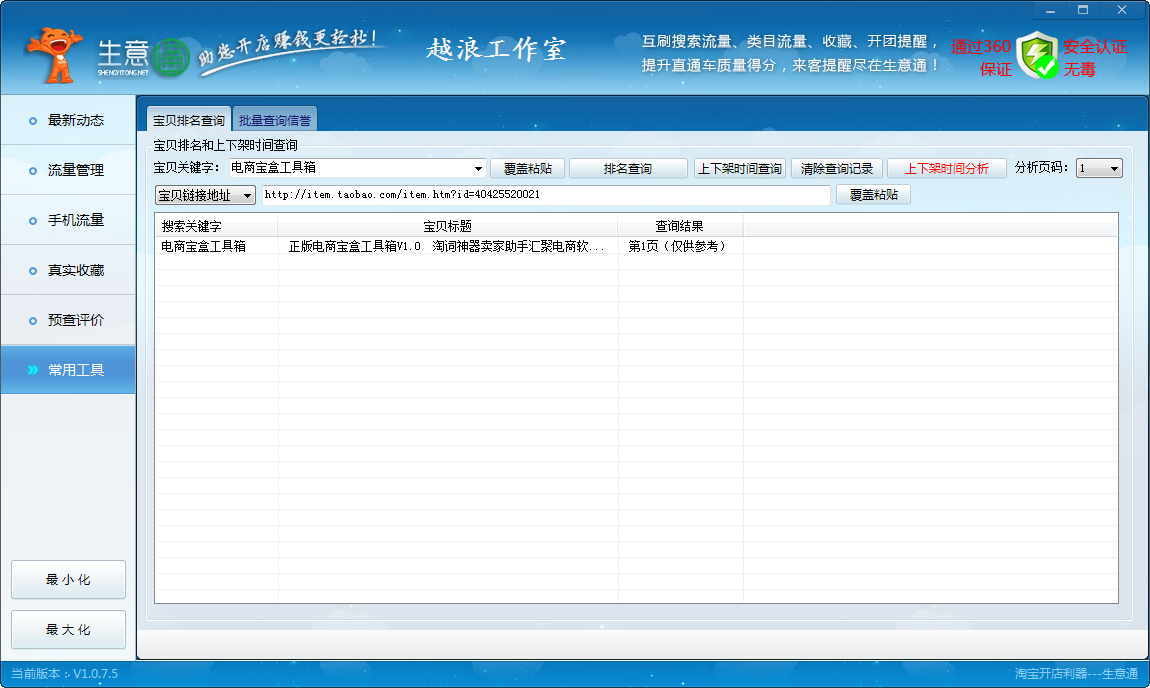Click the 最小化 sidebar button
1150x688 pixels.
pyautogui.click(x=68, y=579)
